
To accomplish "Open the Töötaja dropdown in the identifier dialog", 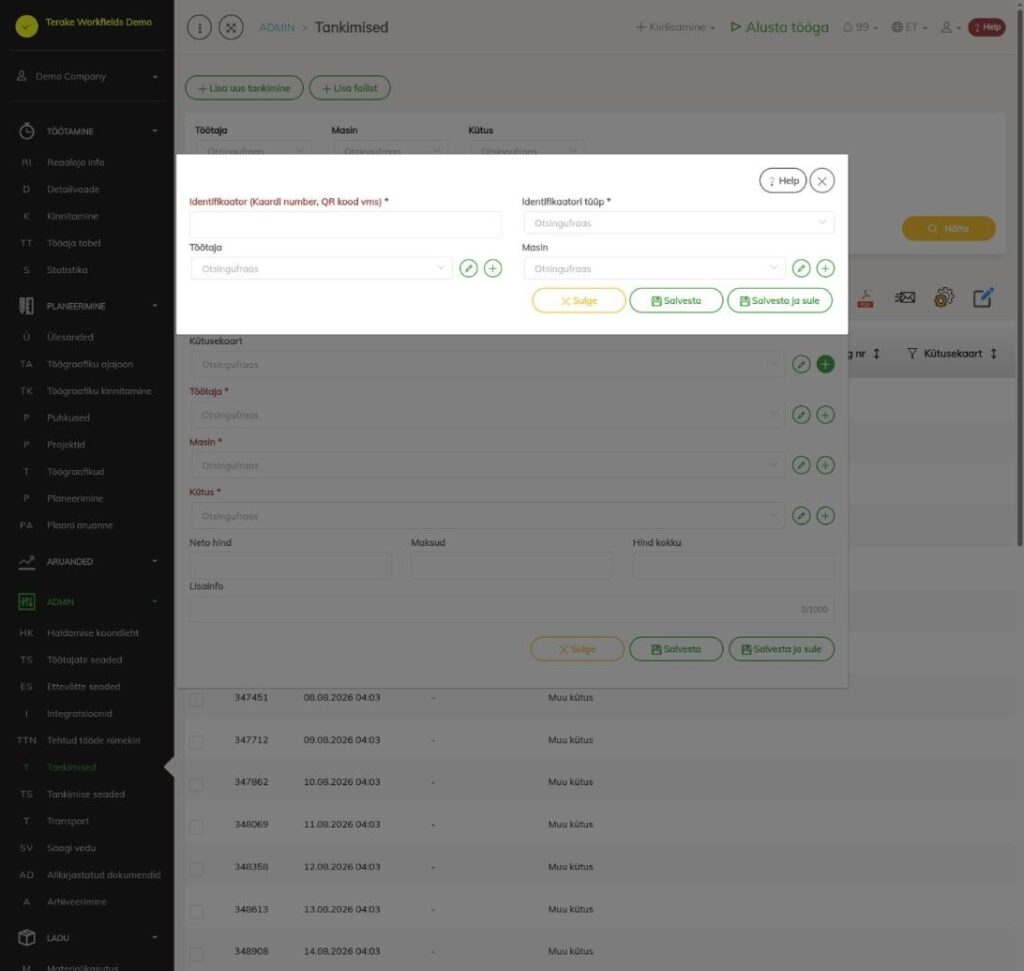I will [x=321, y=268].
